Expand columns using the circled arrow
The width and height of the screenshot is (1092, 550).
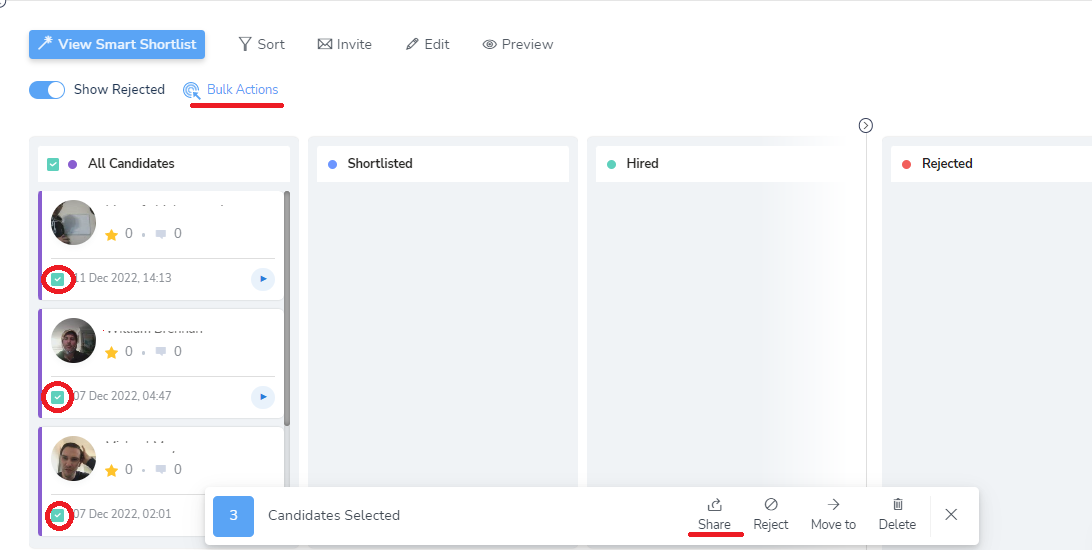866,125
